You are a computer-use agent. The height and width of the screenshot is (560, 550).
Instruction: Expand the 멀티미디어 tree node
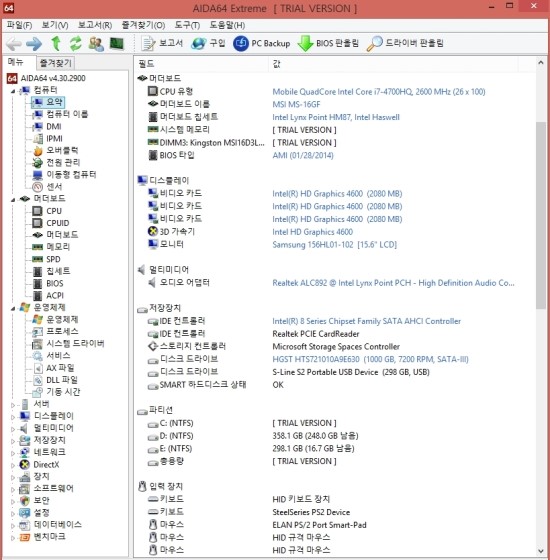(x=13, y=429)
